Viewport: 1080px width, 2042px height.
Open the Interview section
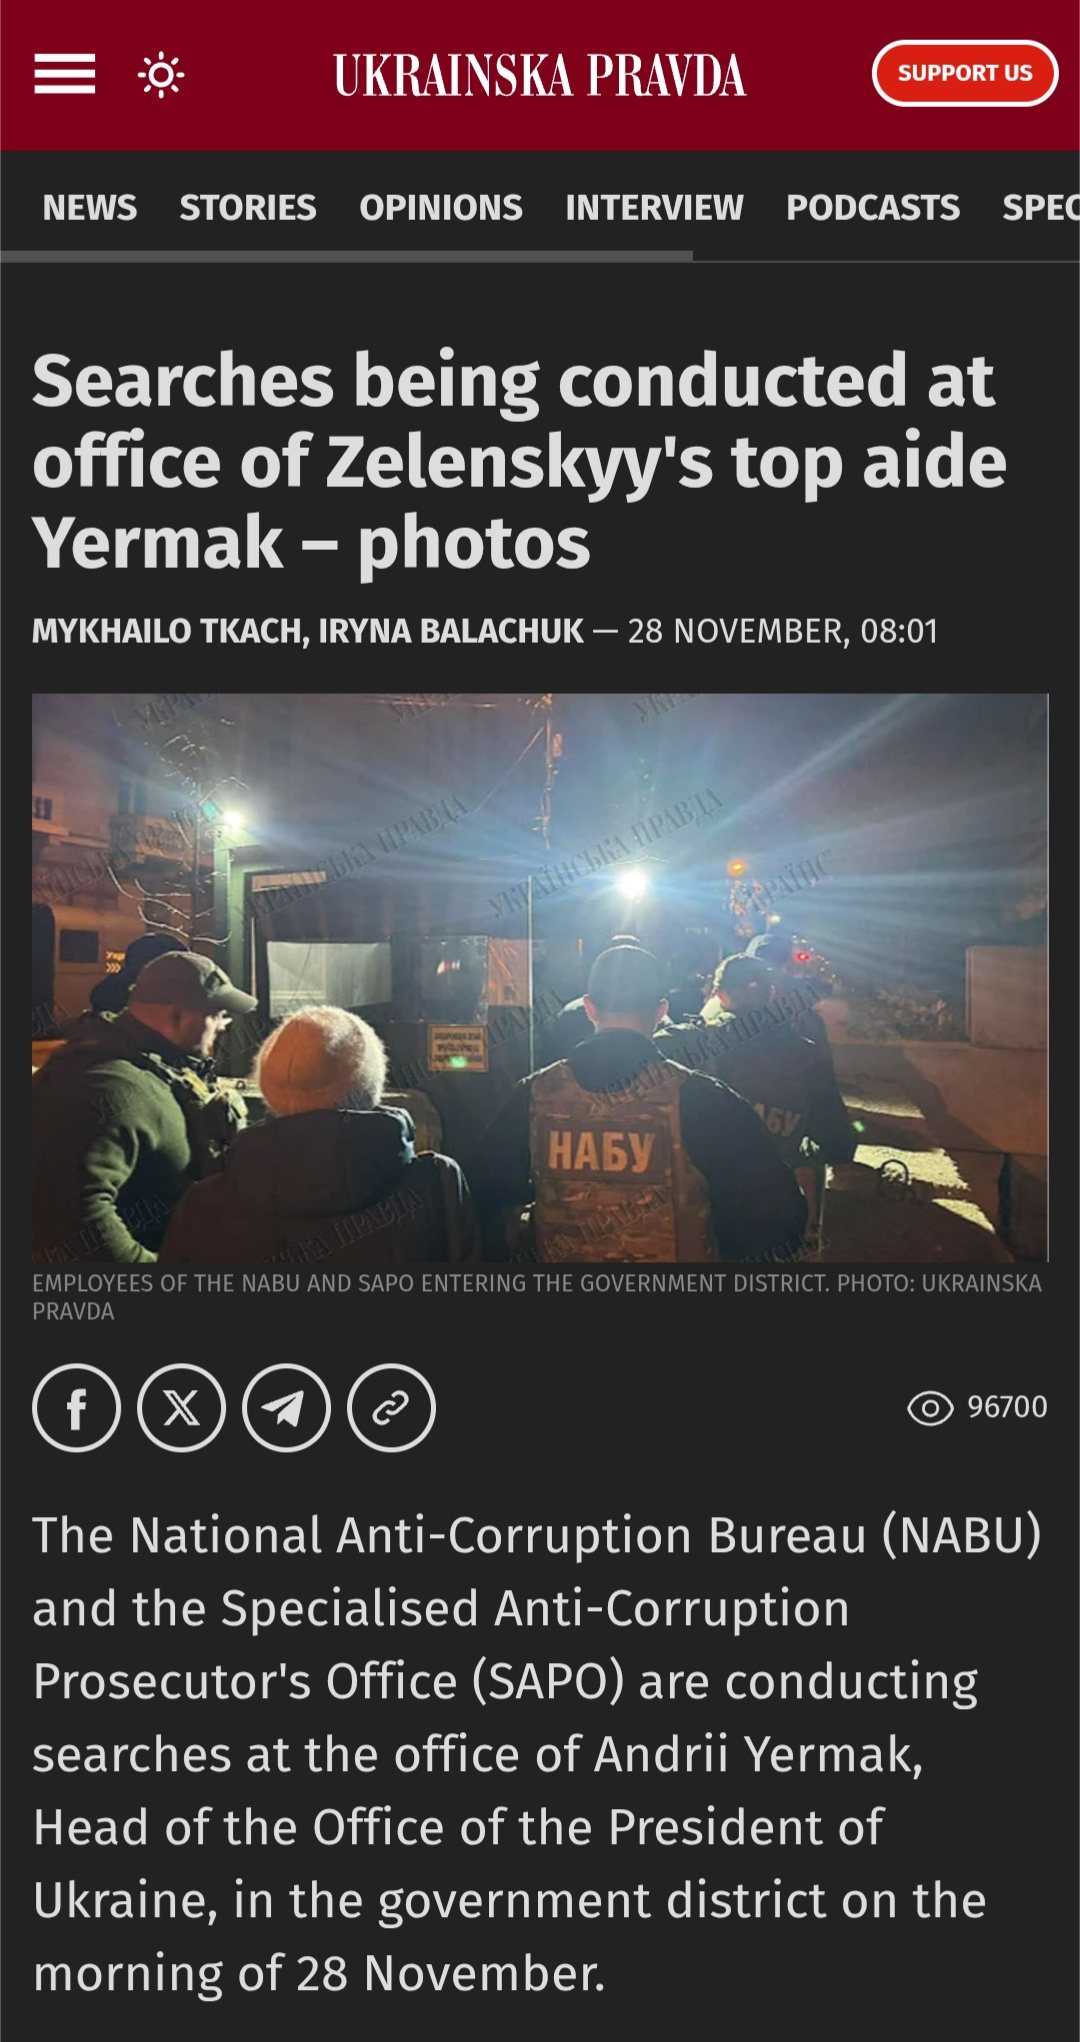[655, 207]
